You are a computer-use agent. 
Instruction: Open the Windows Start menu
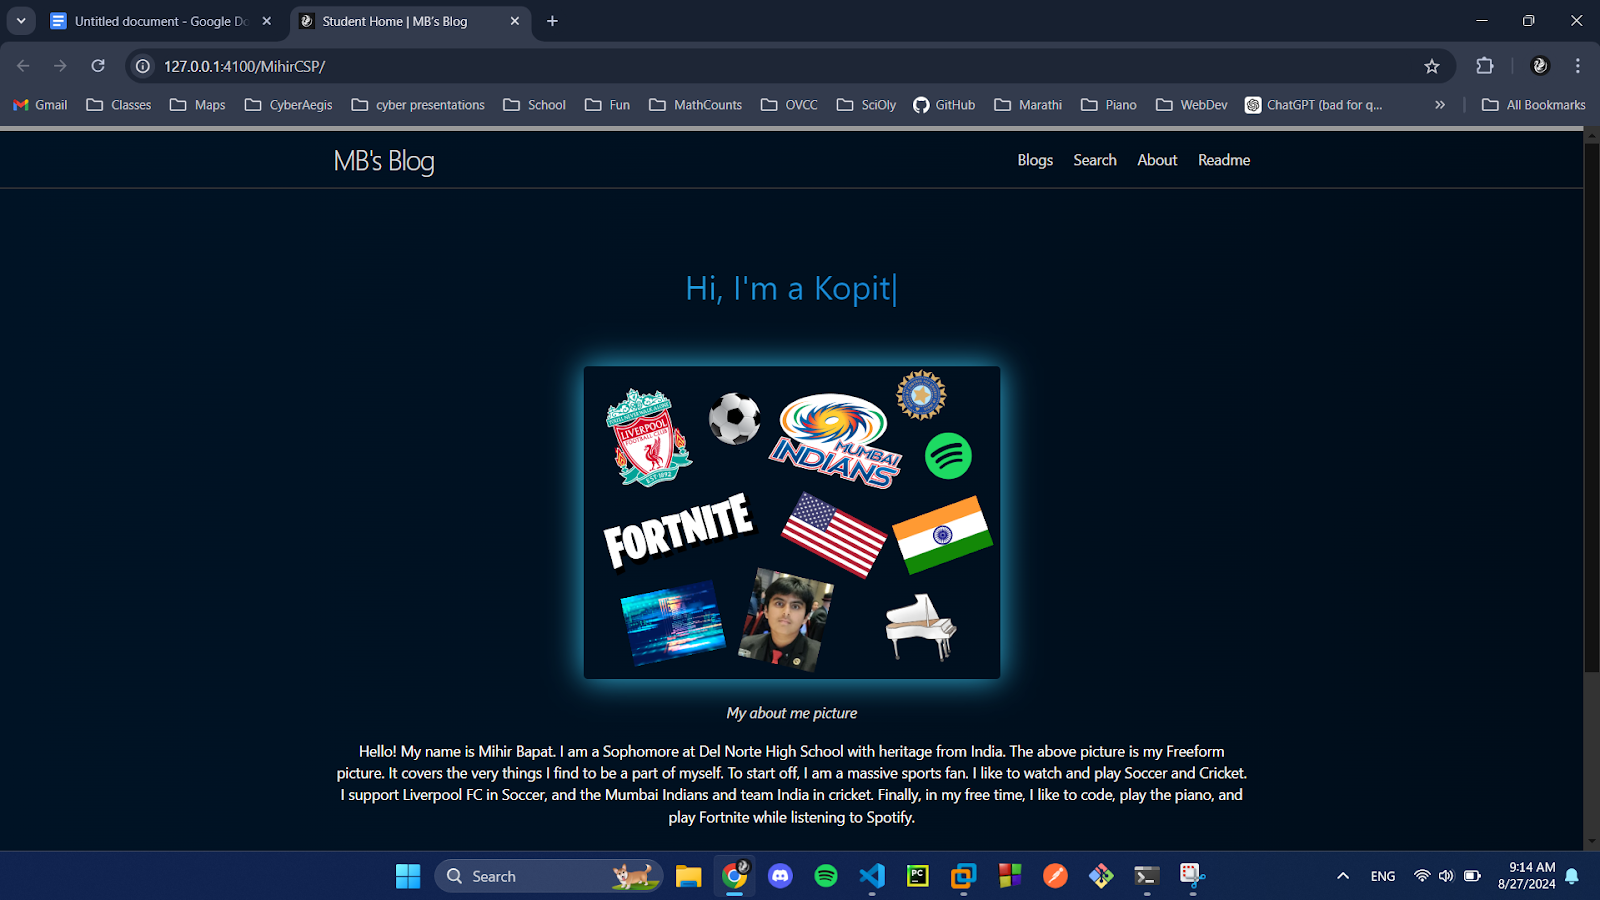tap(408, 876)
